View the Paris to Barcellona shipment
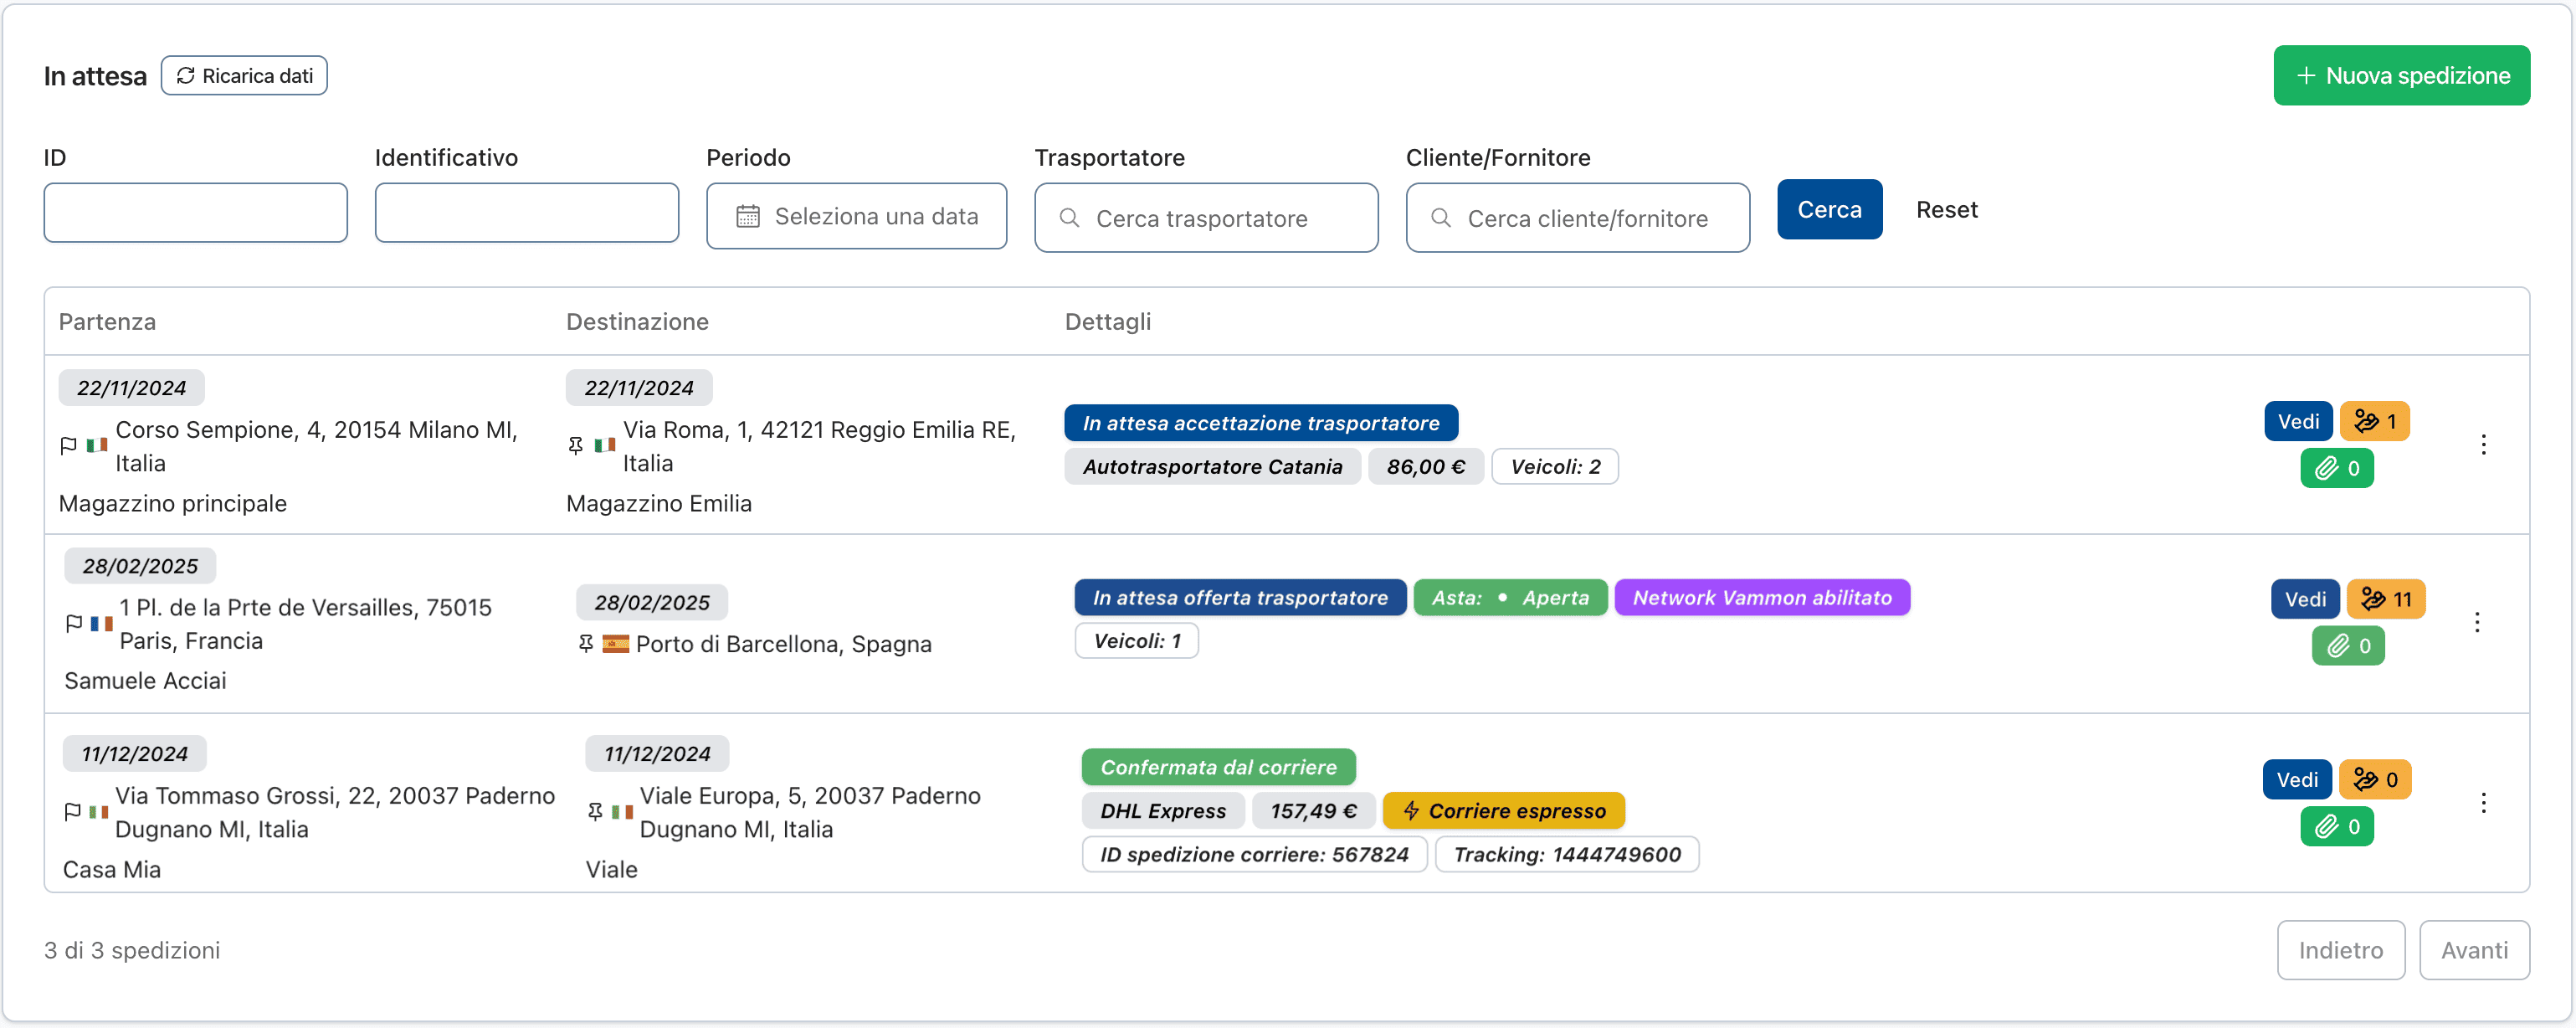2576x1028 pixels. [2305, 599]
